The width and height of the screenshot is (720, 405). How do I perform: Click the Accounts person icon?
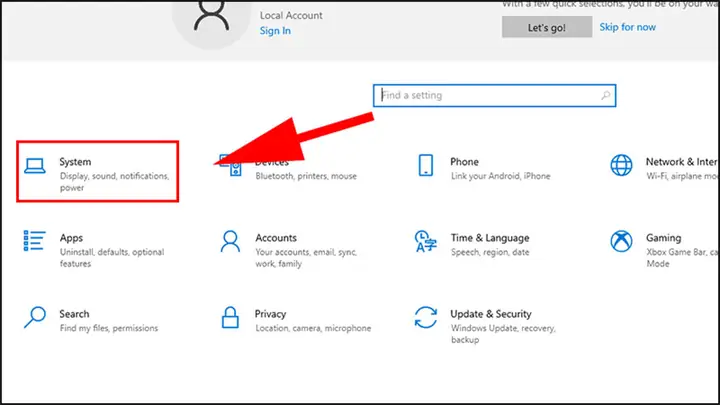[x=230, y=242]
